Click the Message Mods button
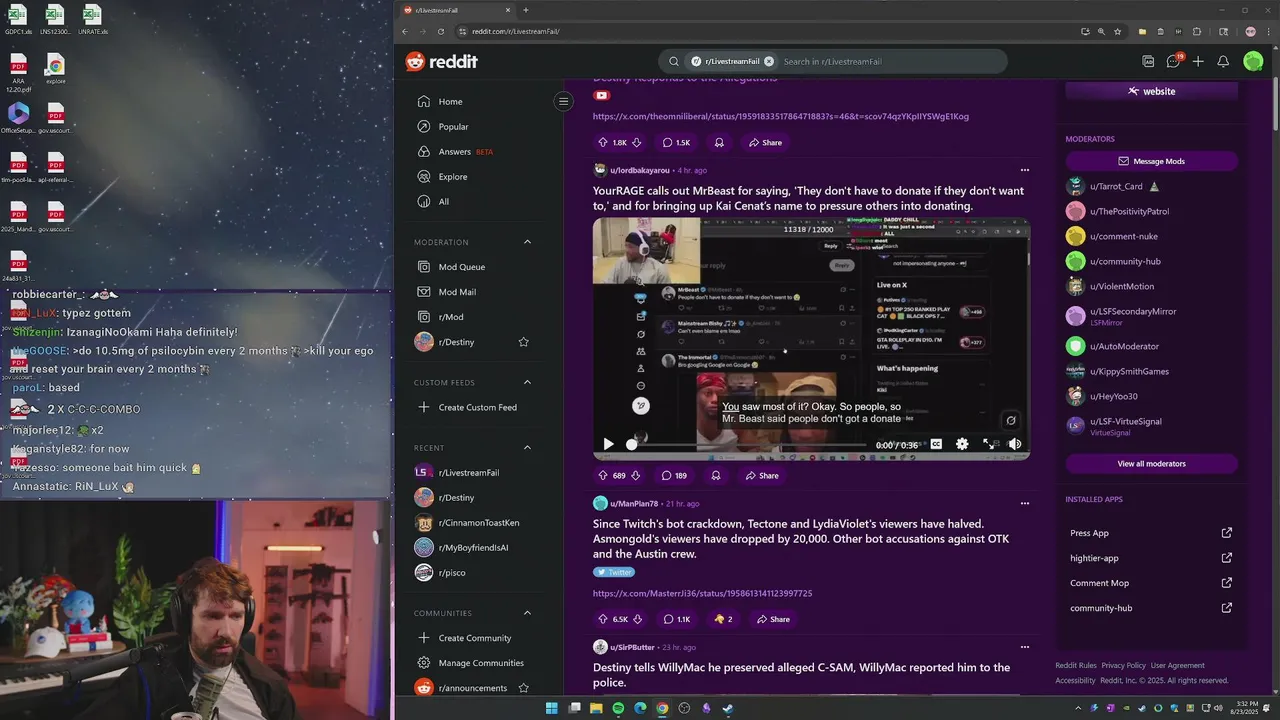The width and height of the screenshot is (1280, 720). pos(1151,161)
